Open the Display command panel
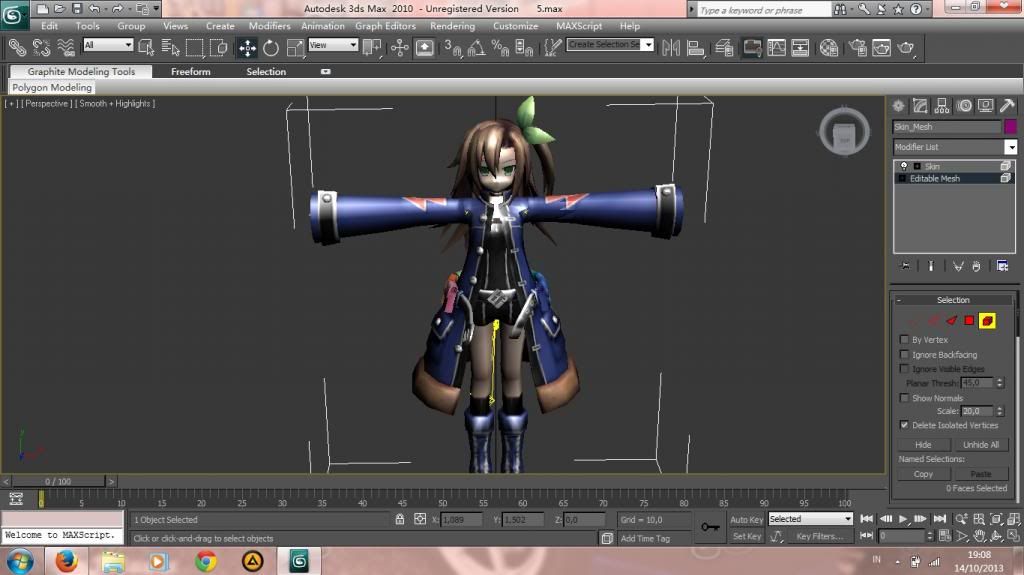Screen dimensions: 1024x575 click(x=985, y=106)
